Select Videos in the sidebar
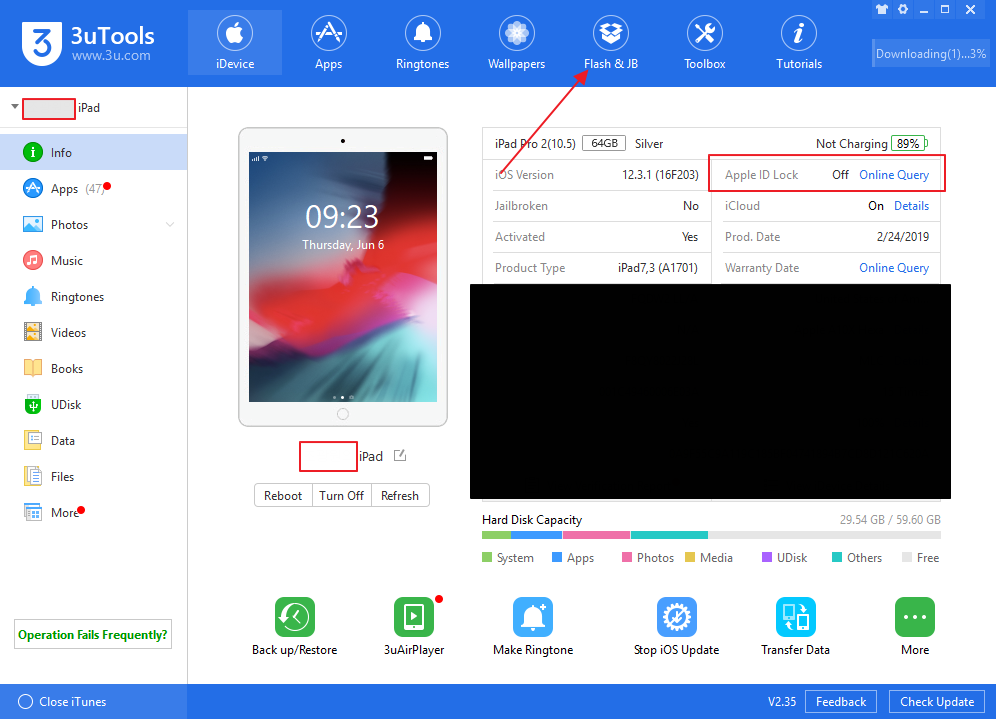 coord(93,333)
